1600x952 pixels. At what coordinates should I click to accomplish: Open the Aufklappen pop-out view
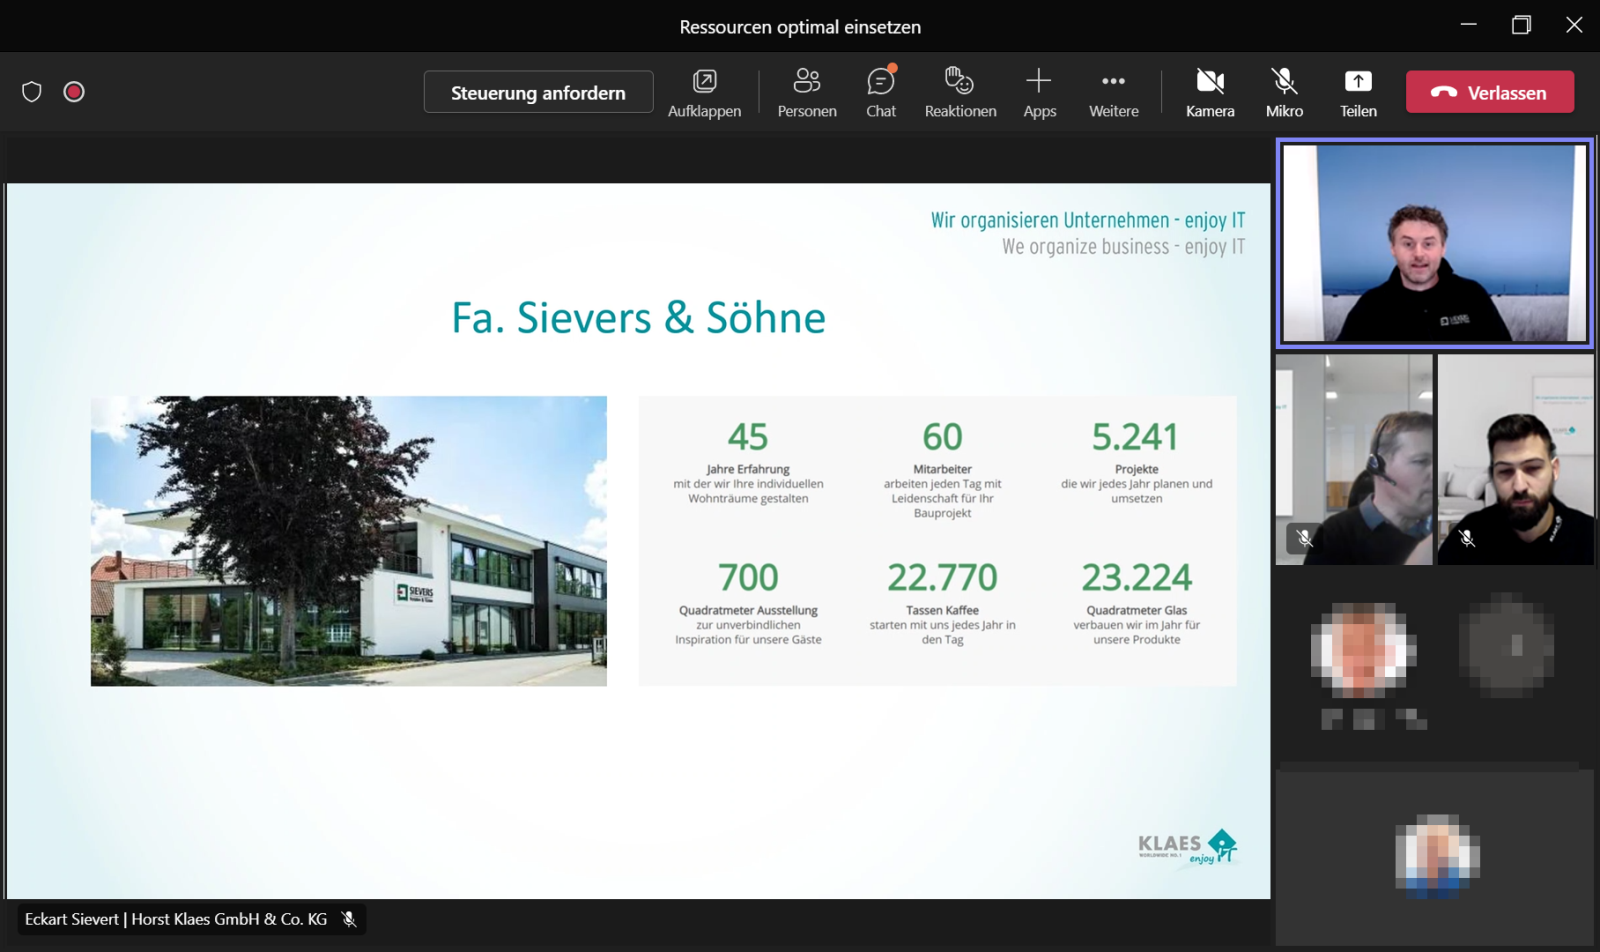tap(704, 93)
